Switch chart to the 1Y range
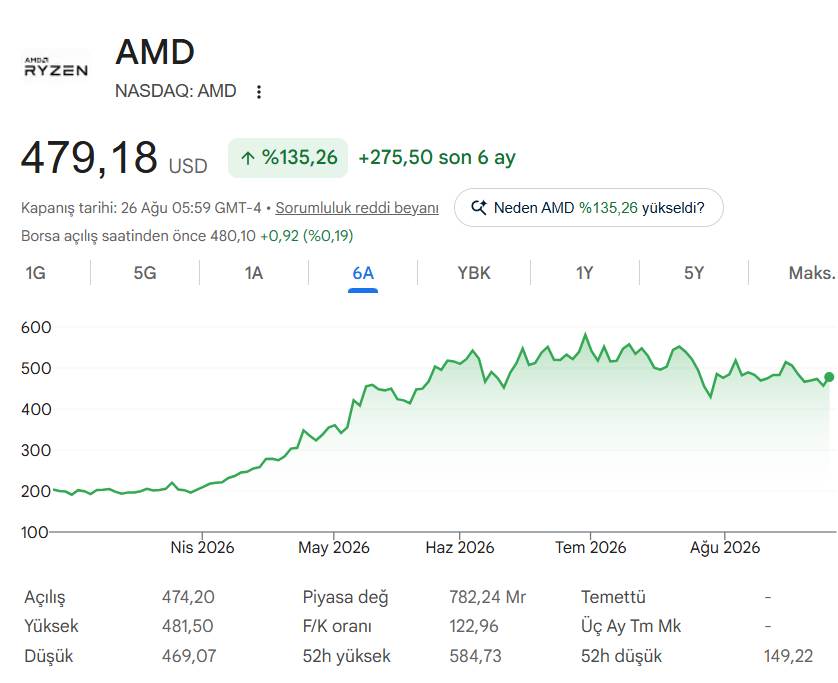The height and width of the screenshot is (683, 838). [x=585, y=273]
